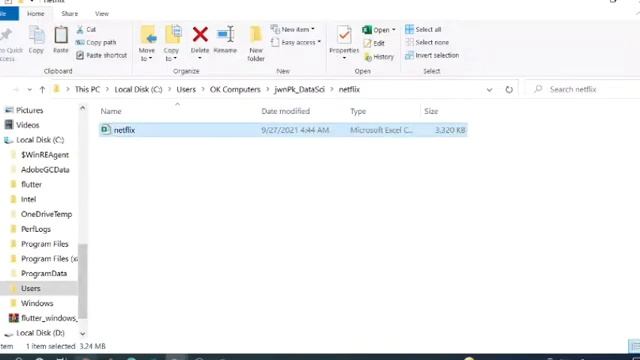The height and width of the screenshot is (360, 640).
Task: Open the Properties dropdown arrow
Action: click(344, 59)
